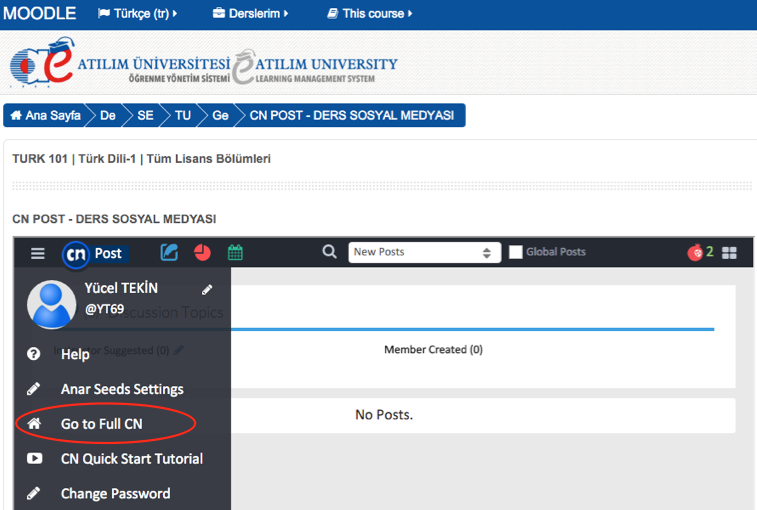757x510 pixels.
Task: Click the user avatar picture
Action: (x=51, y=304)
